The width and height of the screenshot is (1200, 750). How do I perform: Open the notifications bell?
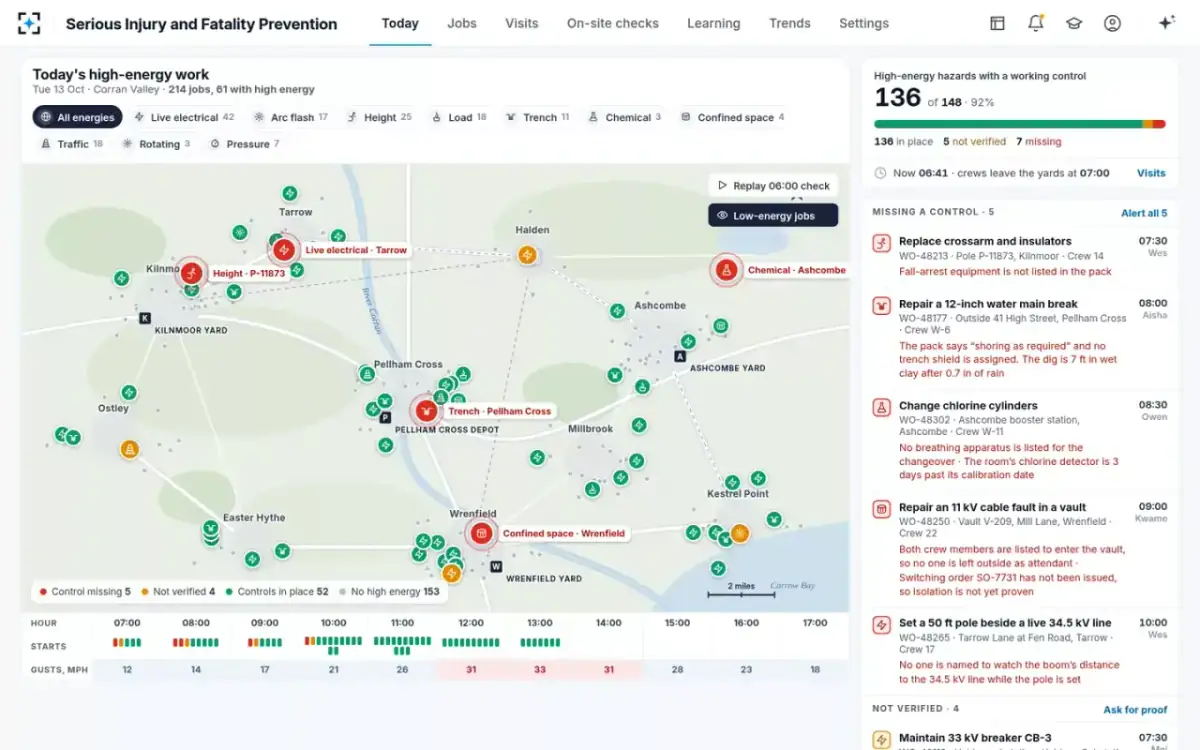[1036, 23]
